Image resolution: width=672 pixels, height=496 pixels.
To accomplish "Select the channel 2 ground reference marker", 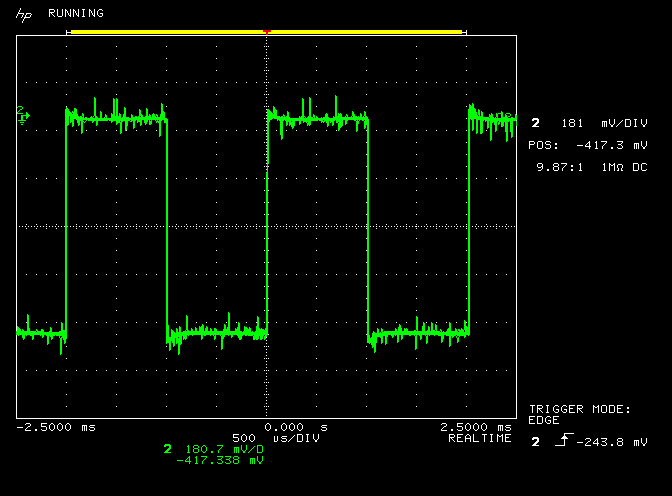I will (22, 115).
